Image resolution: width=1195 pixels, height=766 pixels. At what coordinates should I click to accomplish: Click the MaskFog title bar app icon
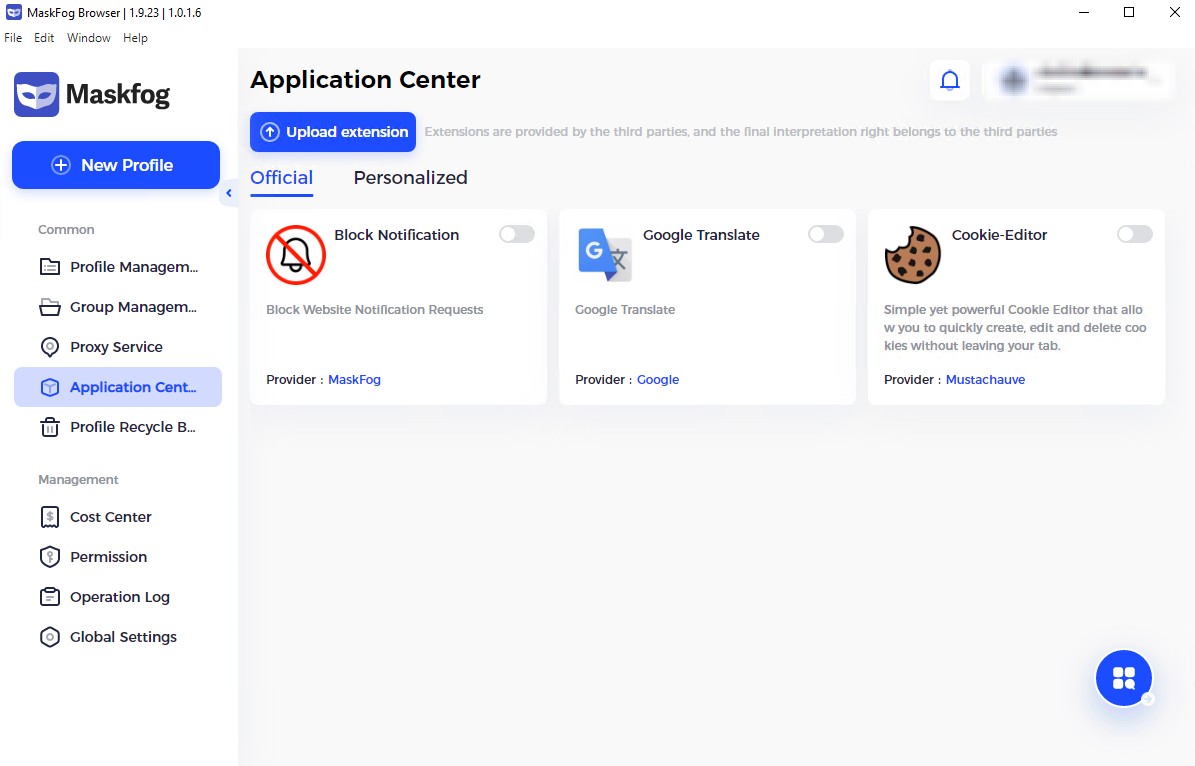14,12
